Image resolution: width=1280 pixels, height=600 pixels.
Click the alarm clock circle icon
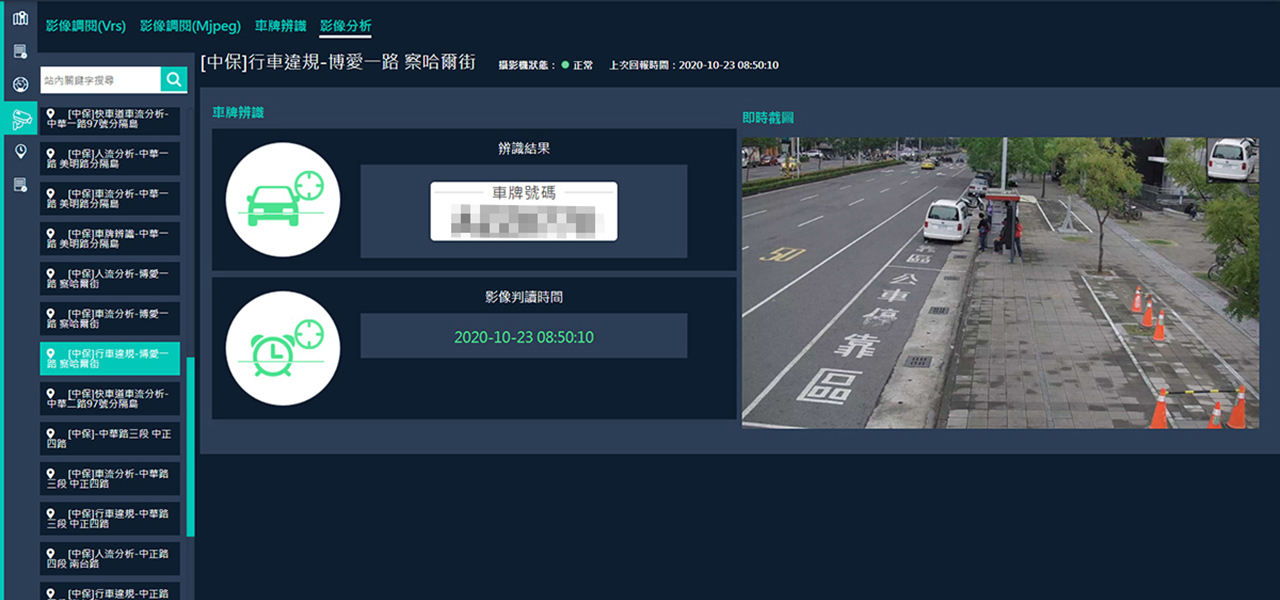coord(283,347)
